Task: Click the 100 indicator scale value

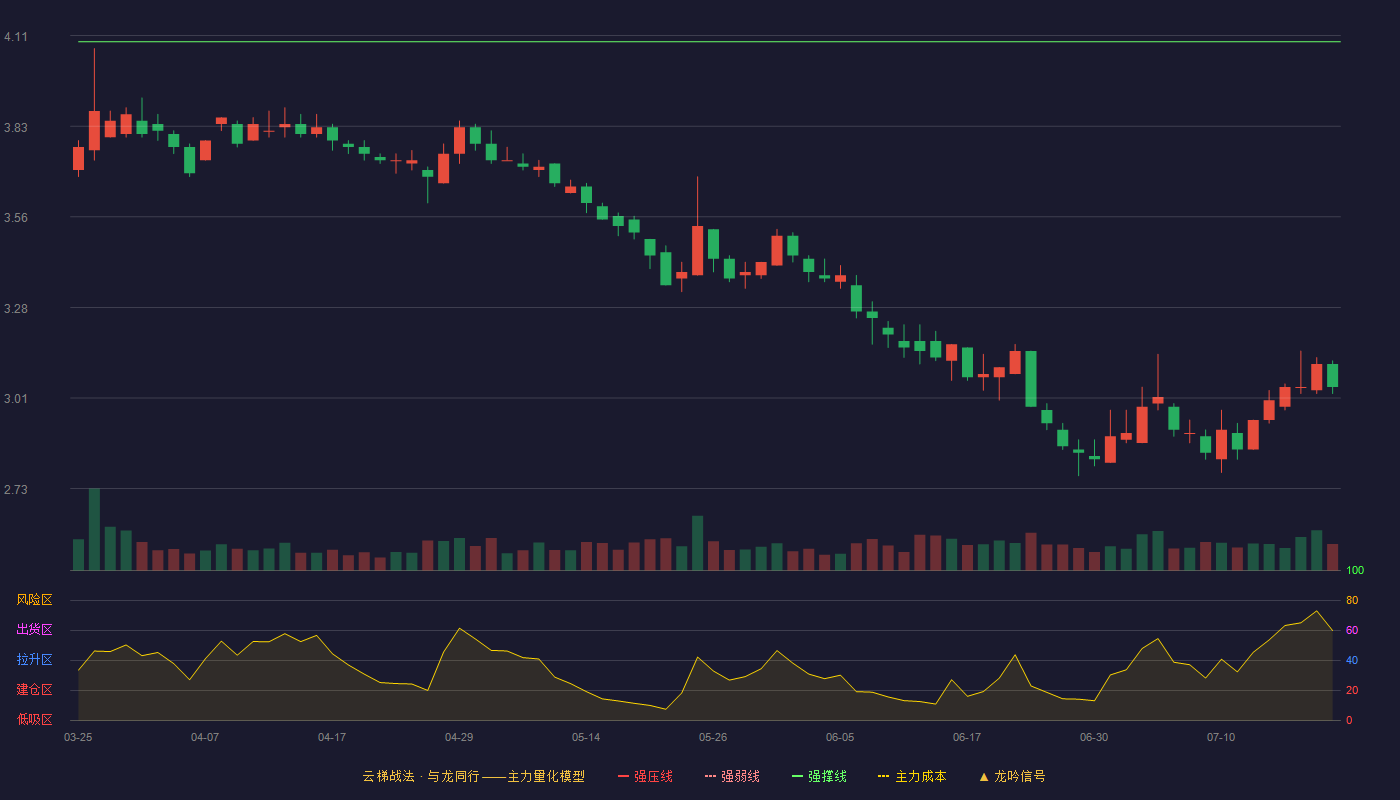Action: tap(1355, 570)
